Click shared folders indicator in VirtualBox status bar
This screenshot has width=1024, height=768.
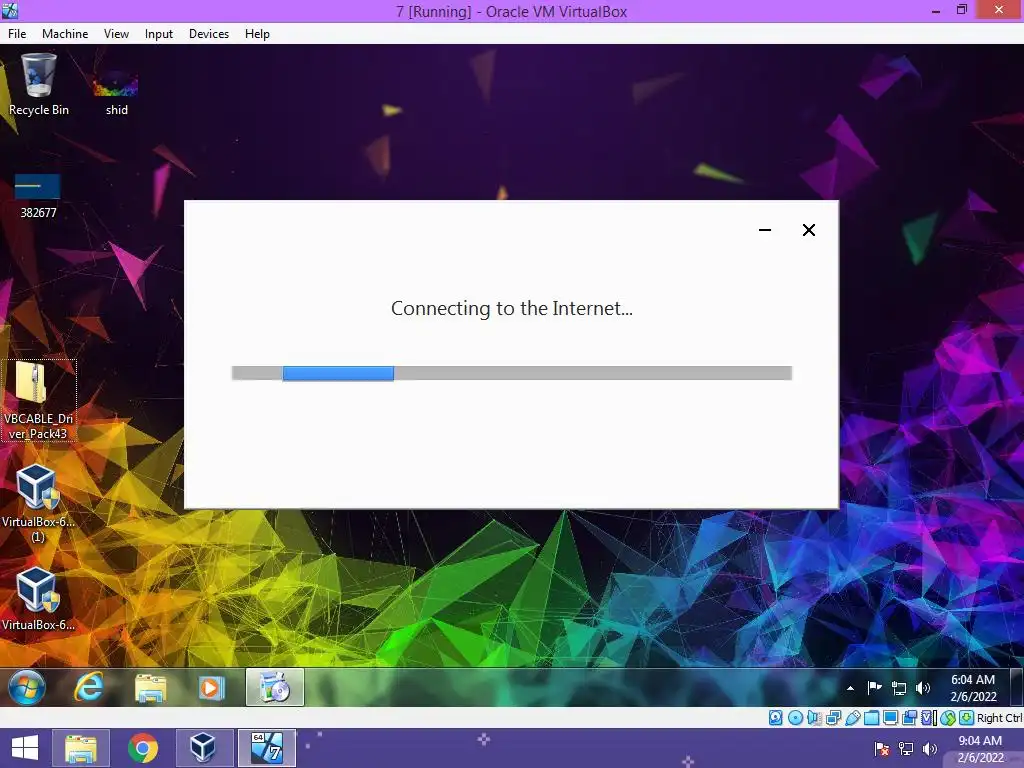coord(871,718)
